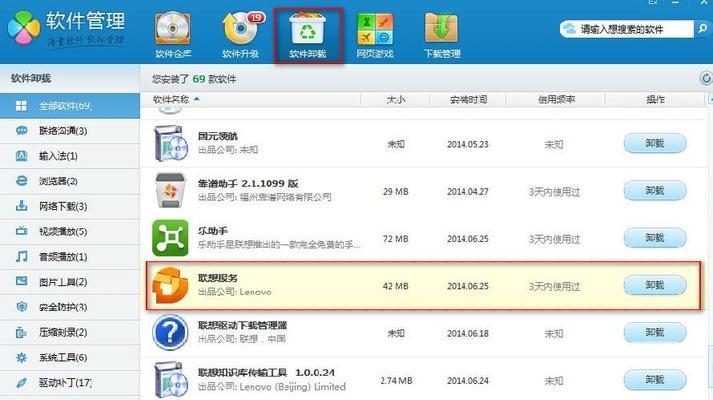Uninstall 乐助手 with its 卸载 button

pyautogui.click(x=655, y=238)
